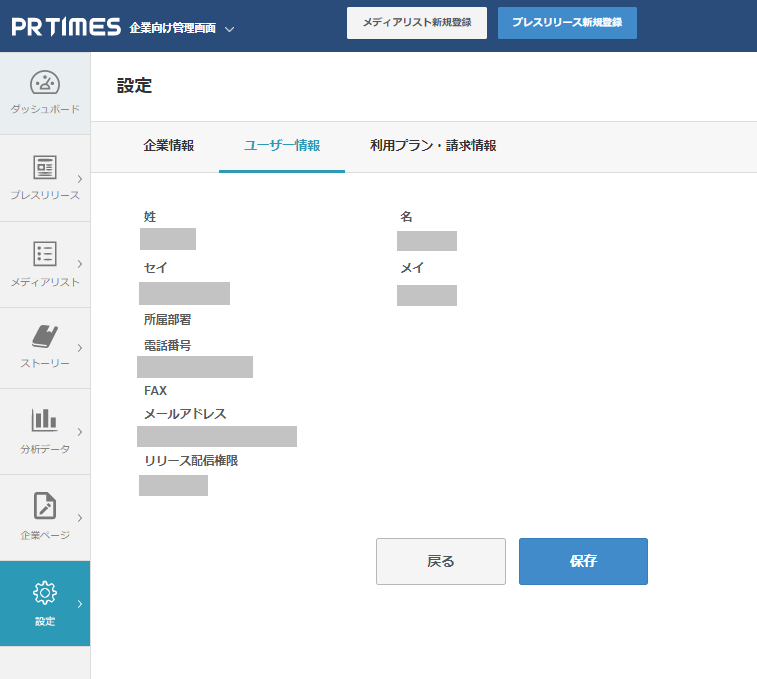The image size is (757, 679).
Task: Open the Story book icon
Action: tap(45, 337)
